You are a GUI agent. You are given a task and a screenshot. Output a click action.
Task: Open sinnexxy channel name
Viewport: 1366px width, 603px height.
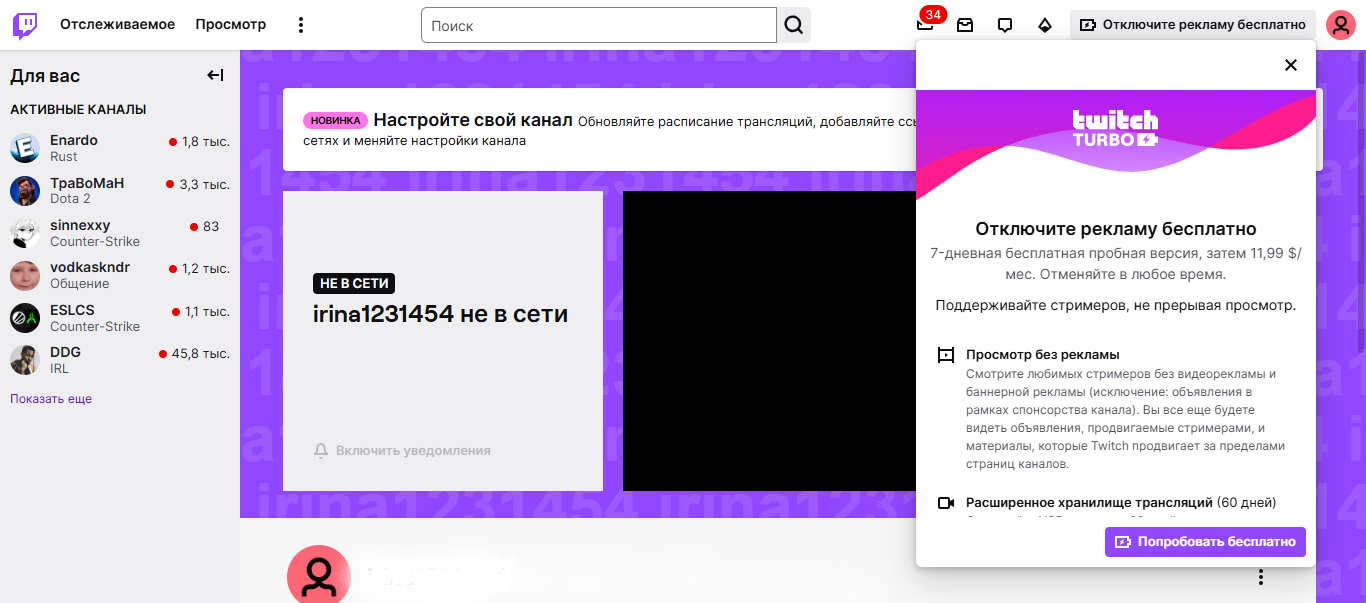(80, 225)
